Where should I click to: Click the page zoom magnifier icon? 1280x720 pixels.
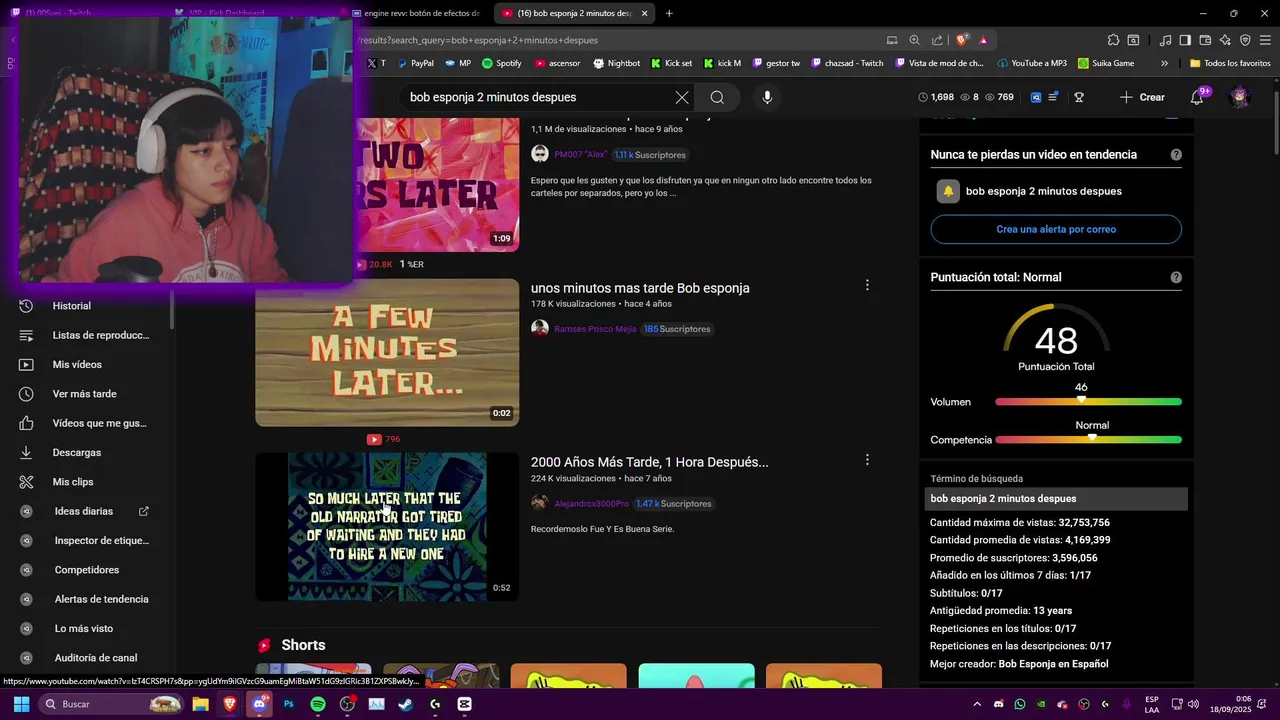914,40
